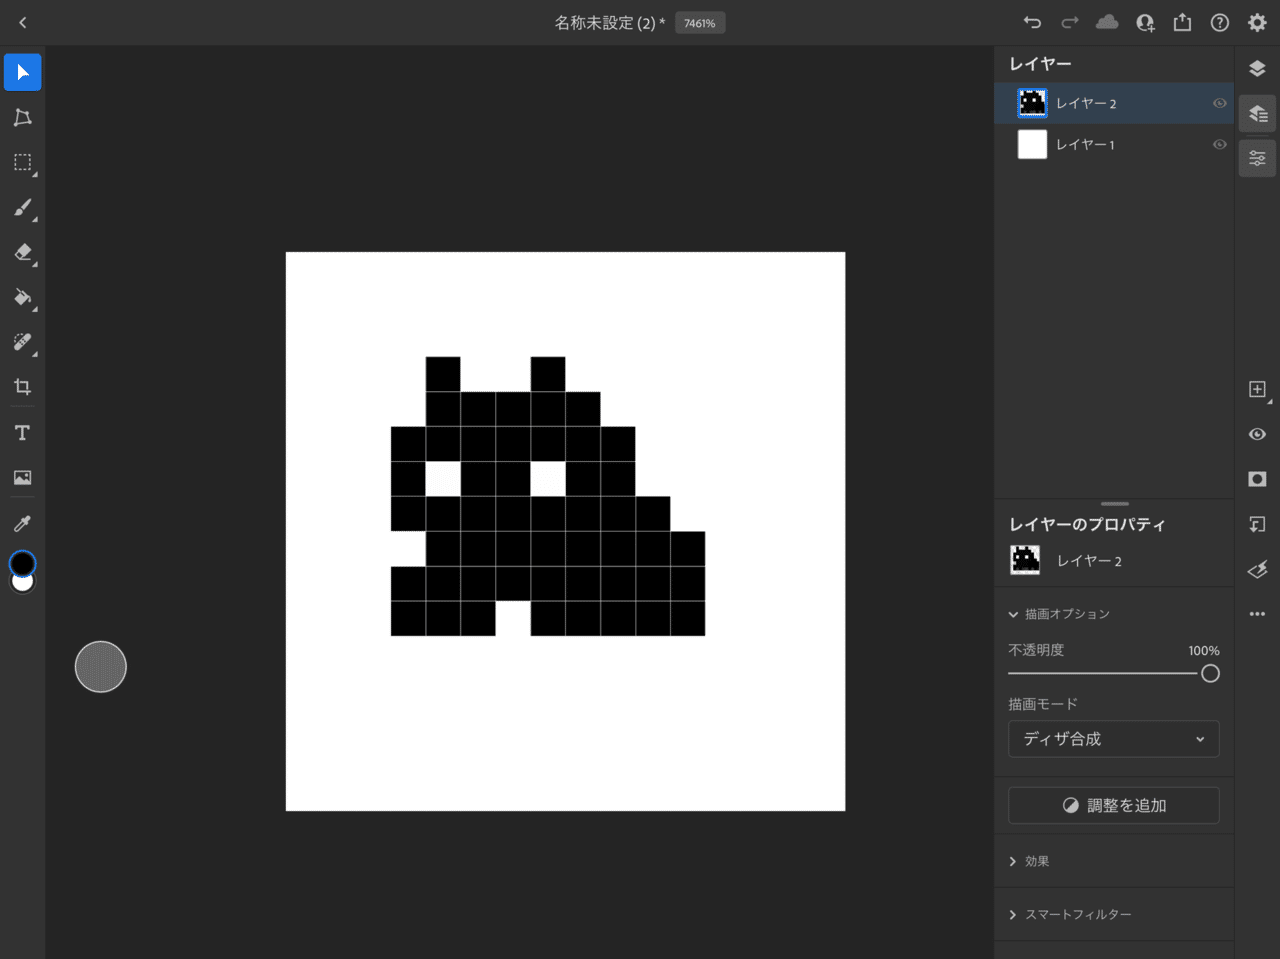Adjust the 不透明度 opacity slider handle
The image size is (1280, 959).
tap(1210, 674)
